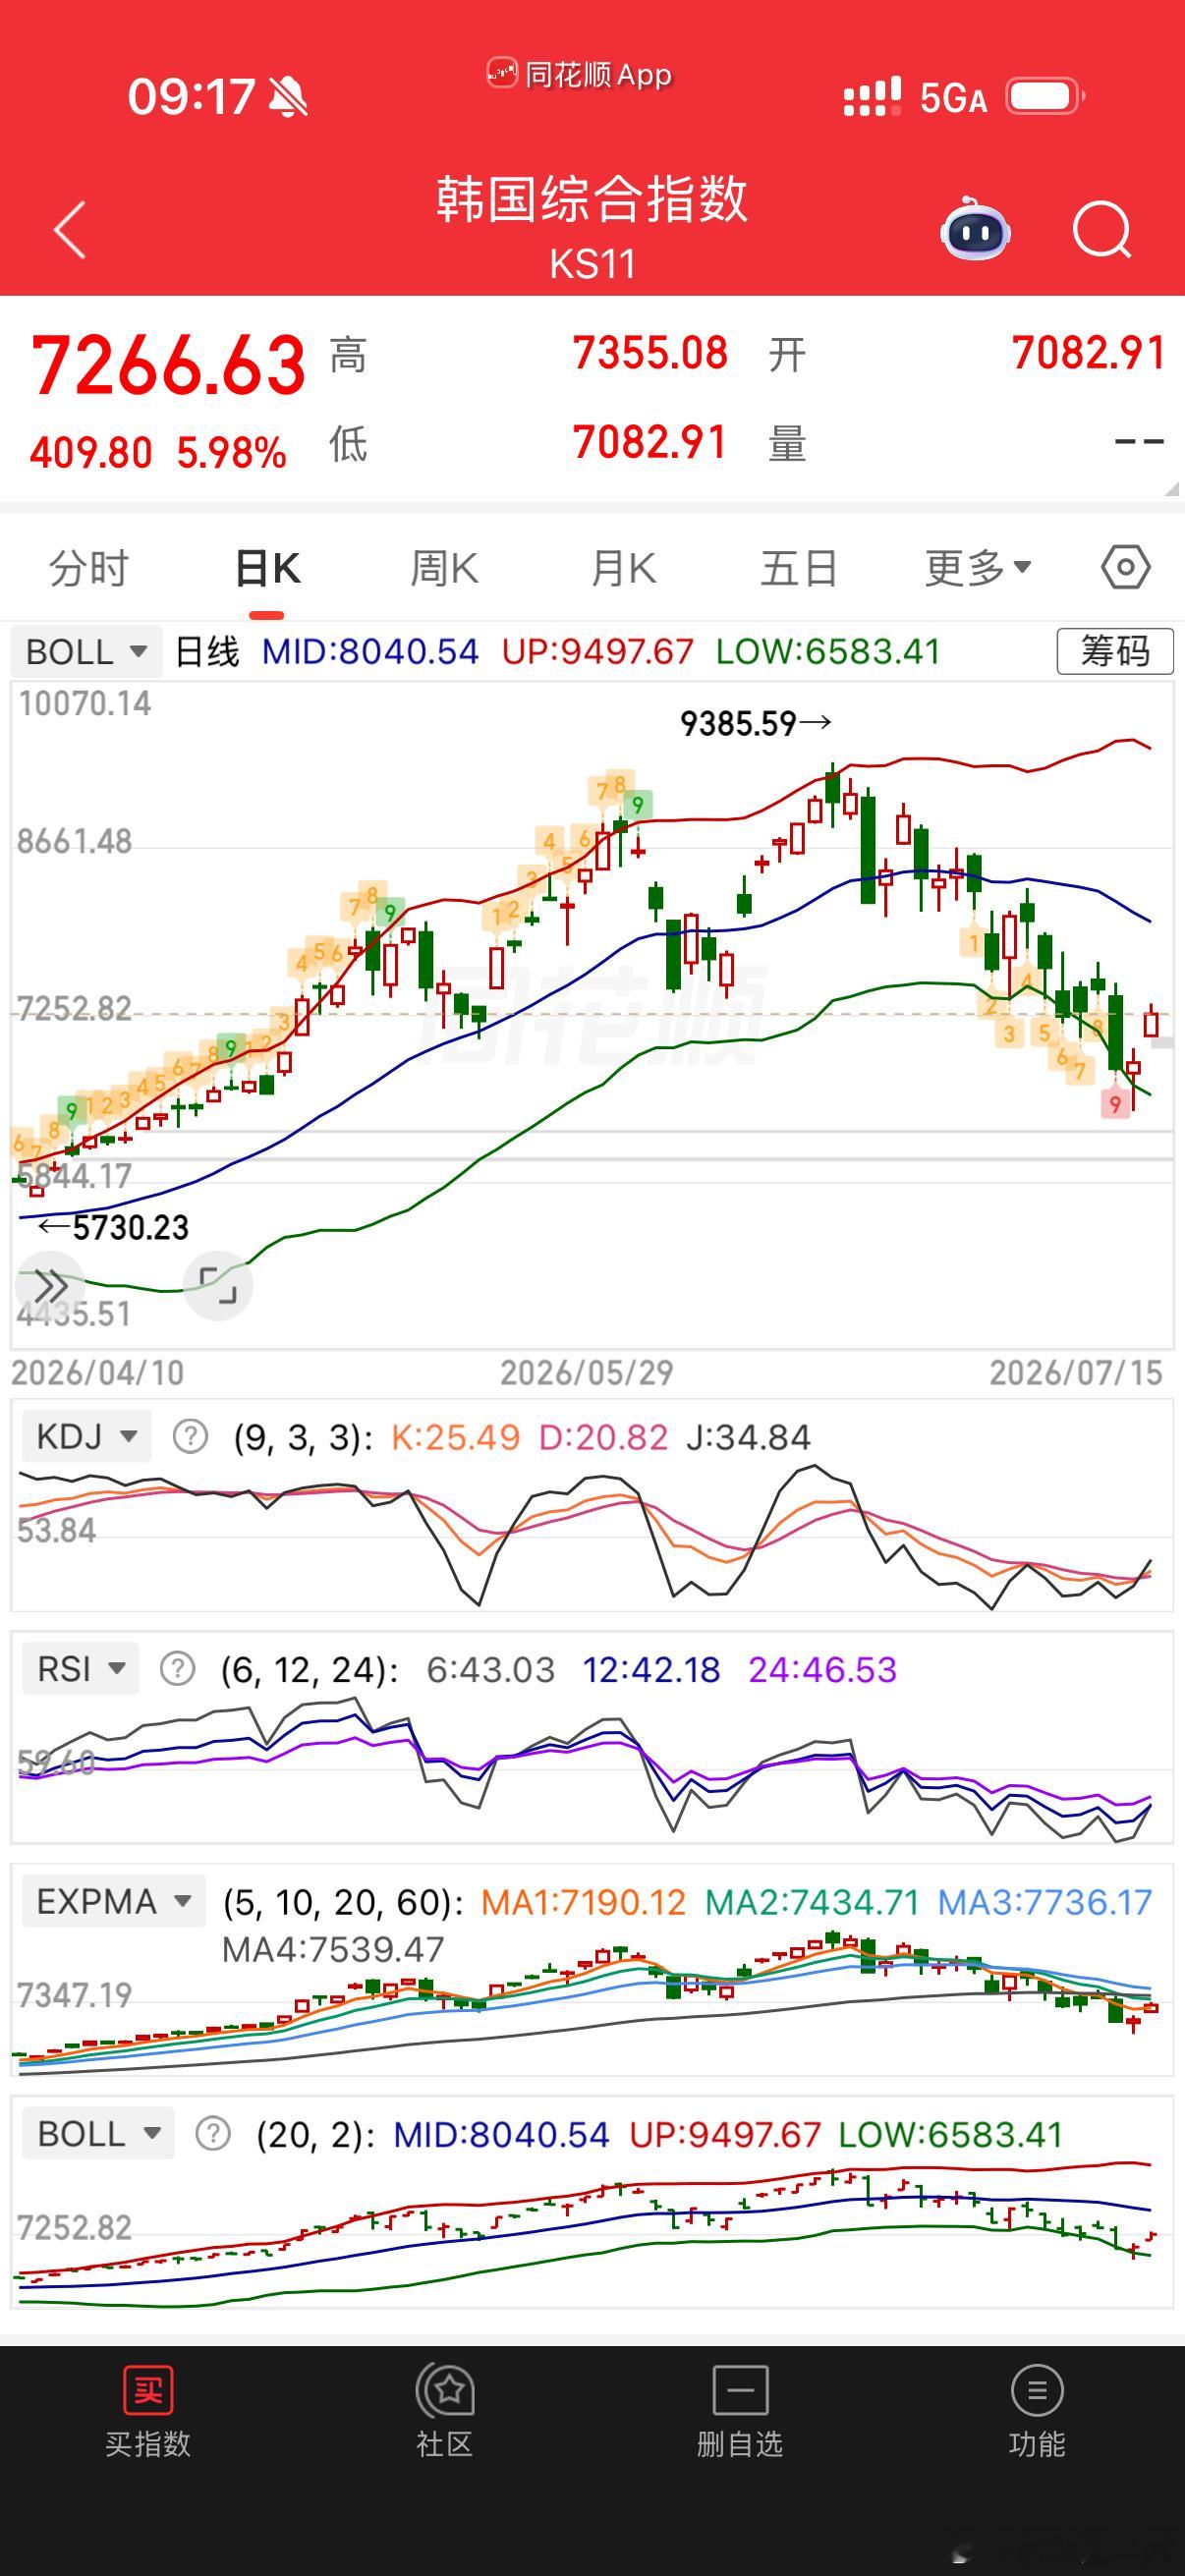Tap the 2026/05/29 date label
Viewport: 1185px width, 2576px height.
click(587, 1372)
